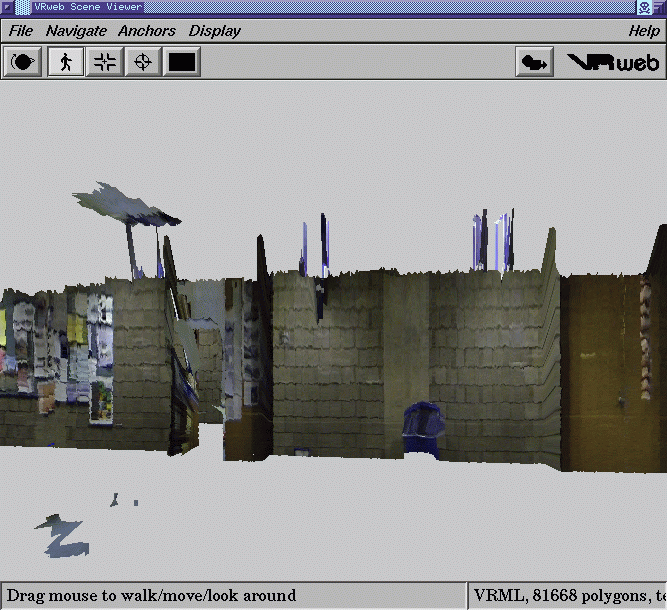Open the File menu
Image resolution: width=667 pixels, height=610 pixels.
(x=21, y=31)
